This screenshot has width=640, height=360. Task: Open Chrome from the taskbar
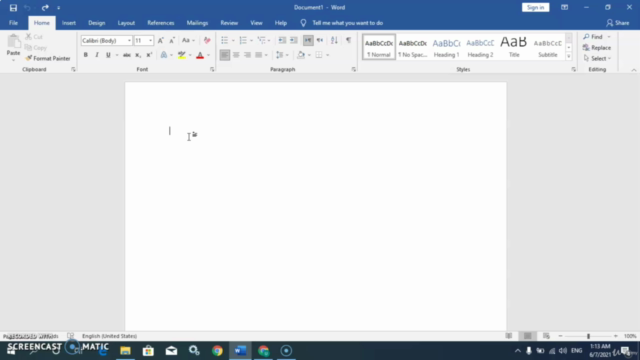click(x=217, y=351)
